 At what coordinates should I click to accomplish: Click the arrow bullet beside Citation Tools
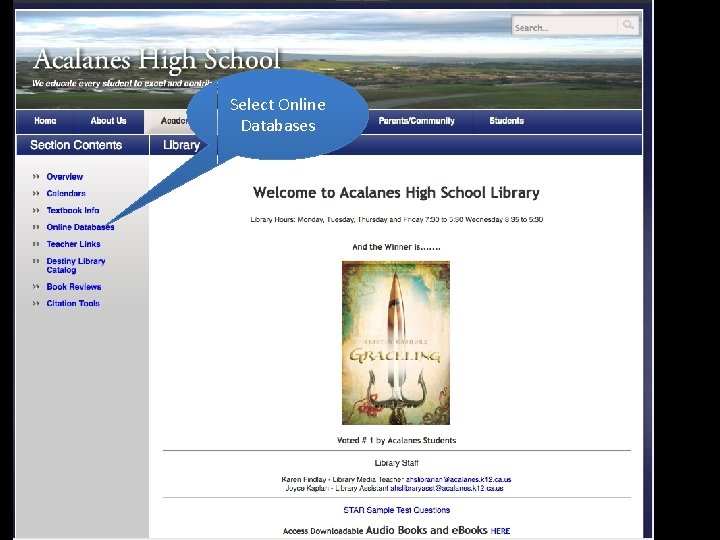click(36, 304)
